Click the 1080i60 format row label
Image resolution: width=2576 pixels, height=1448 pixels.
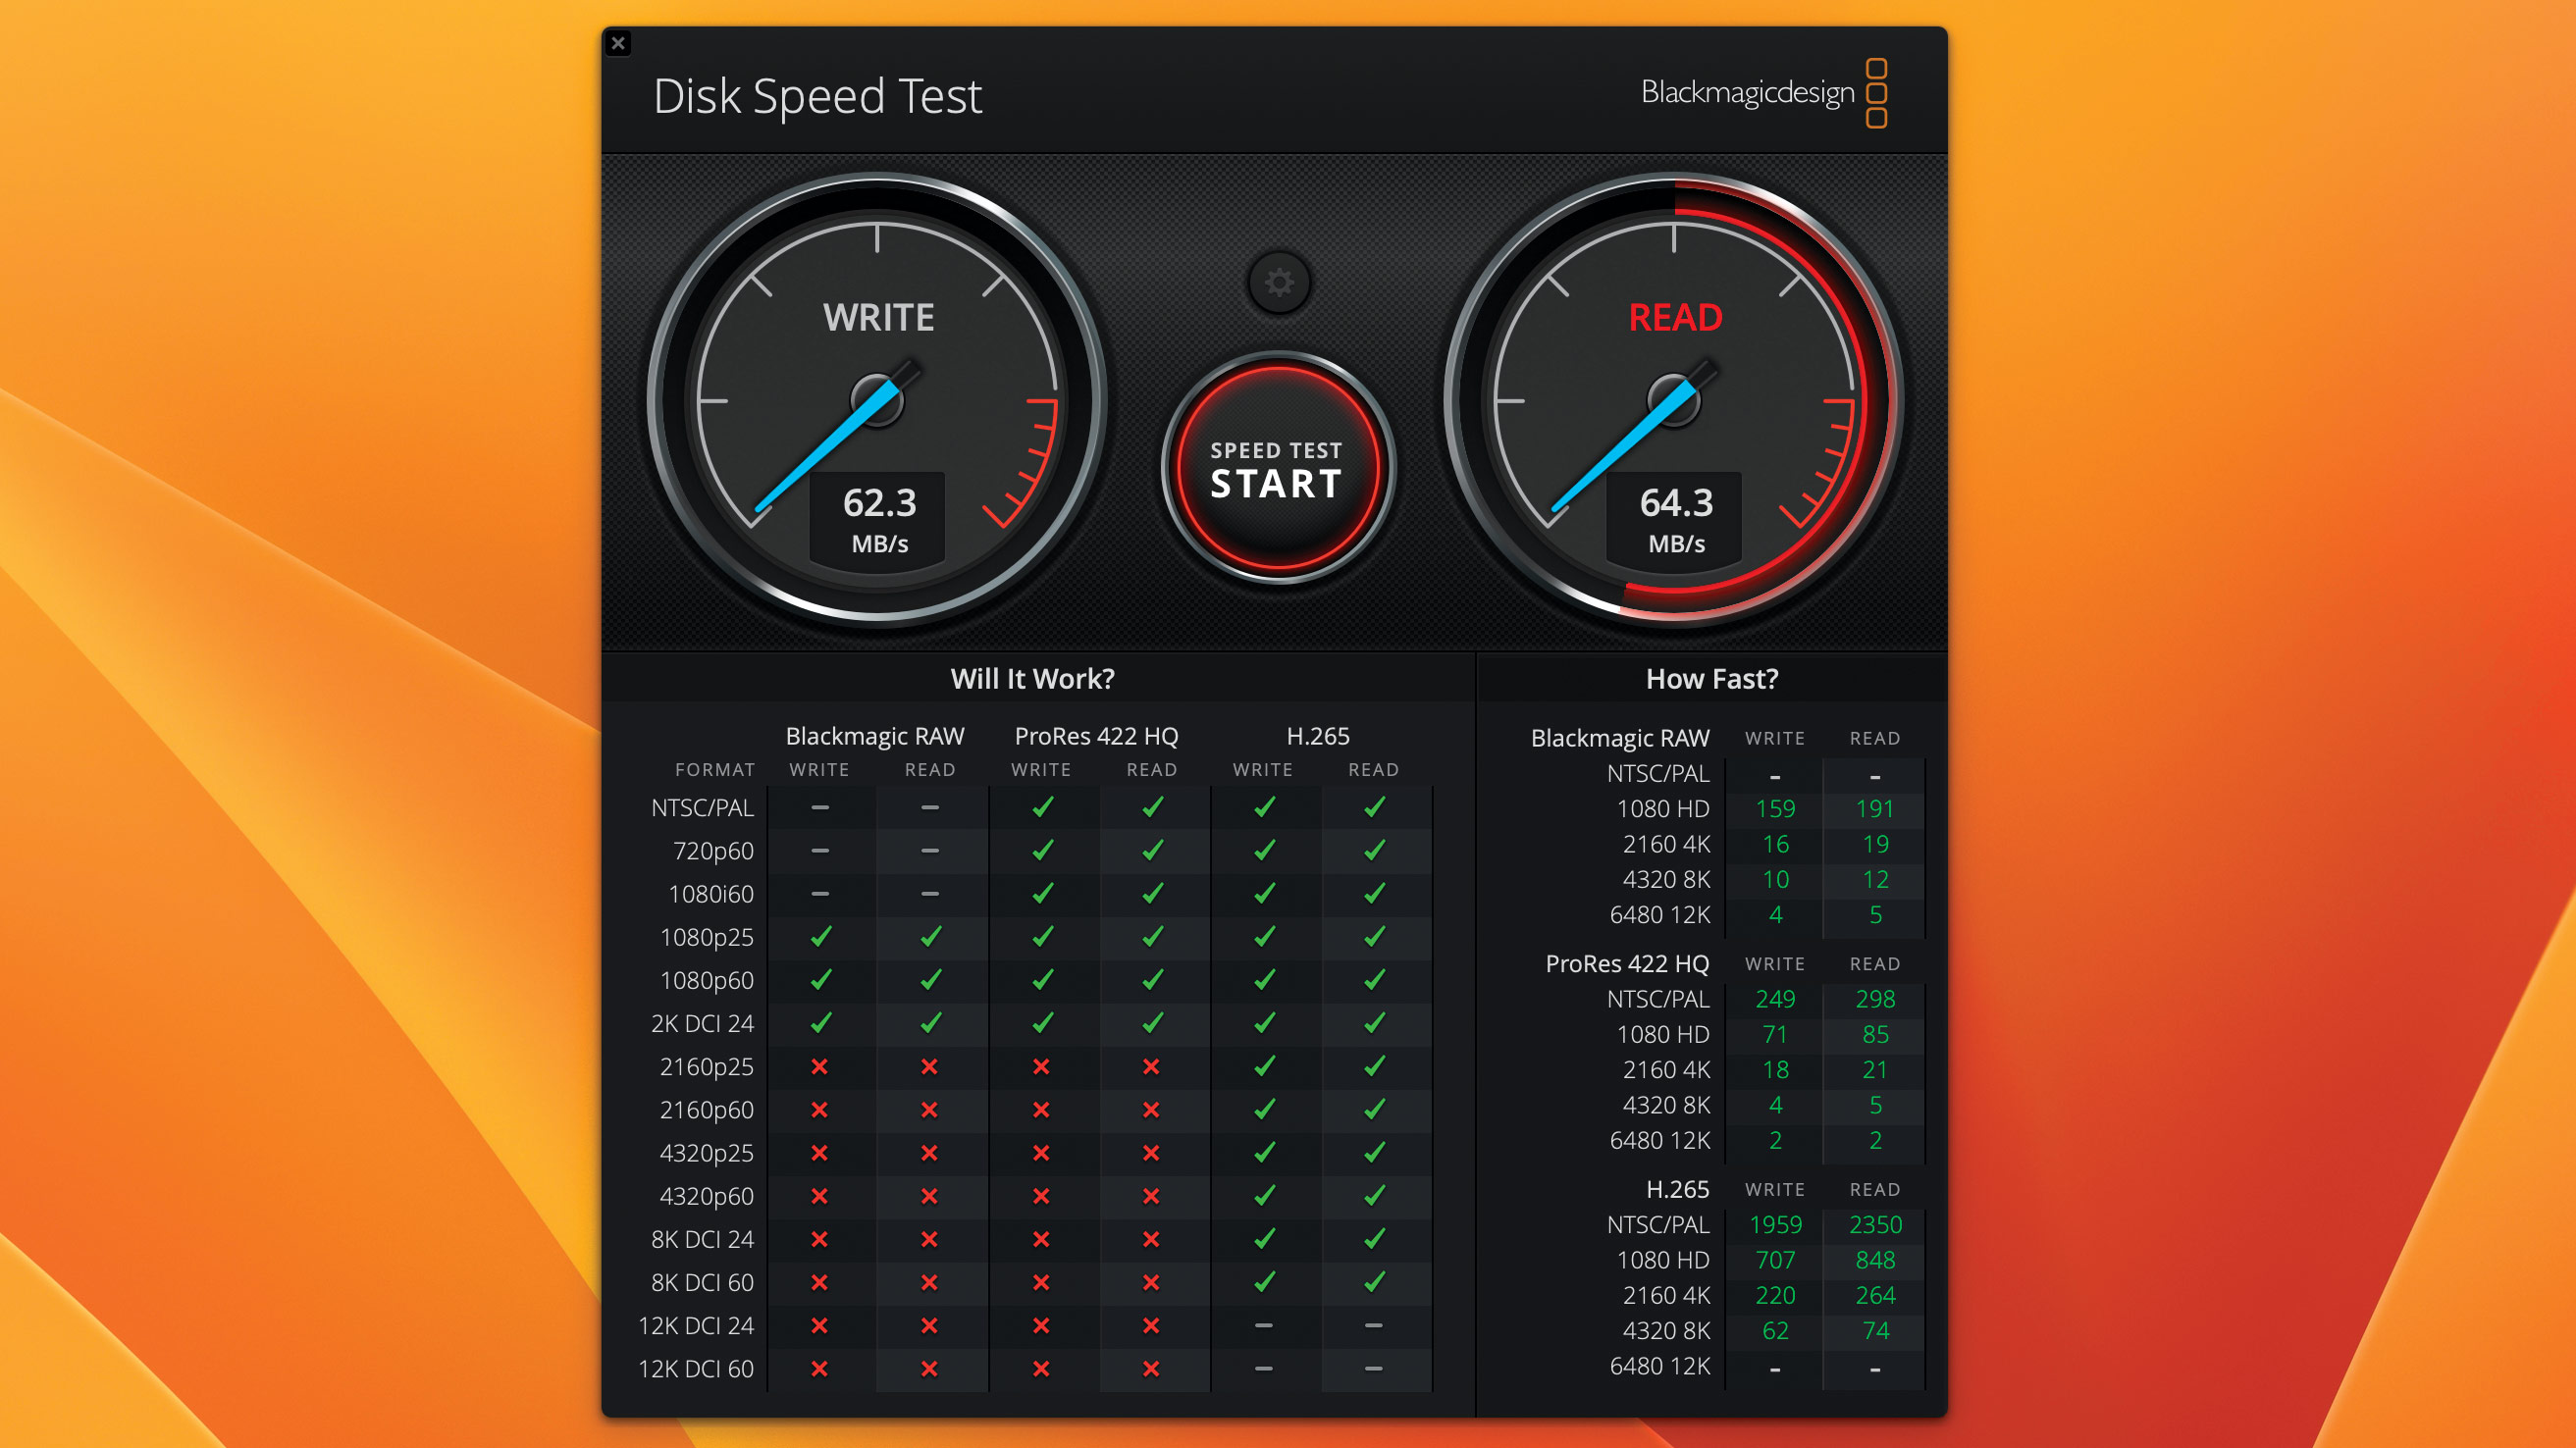(x=711, y=894)
